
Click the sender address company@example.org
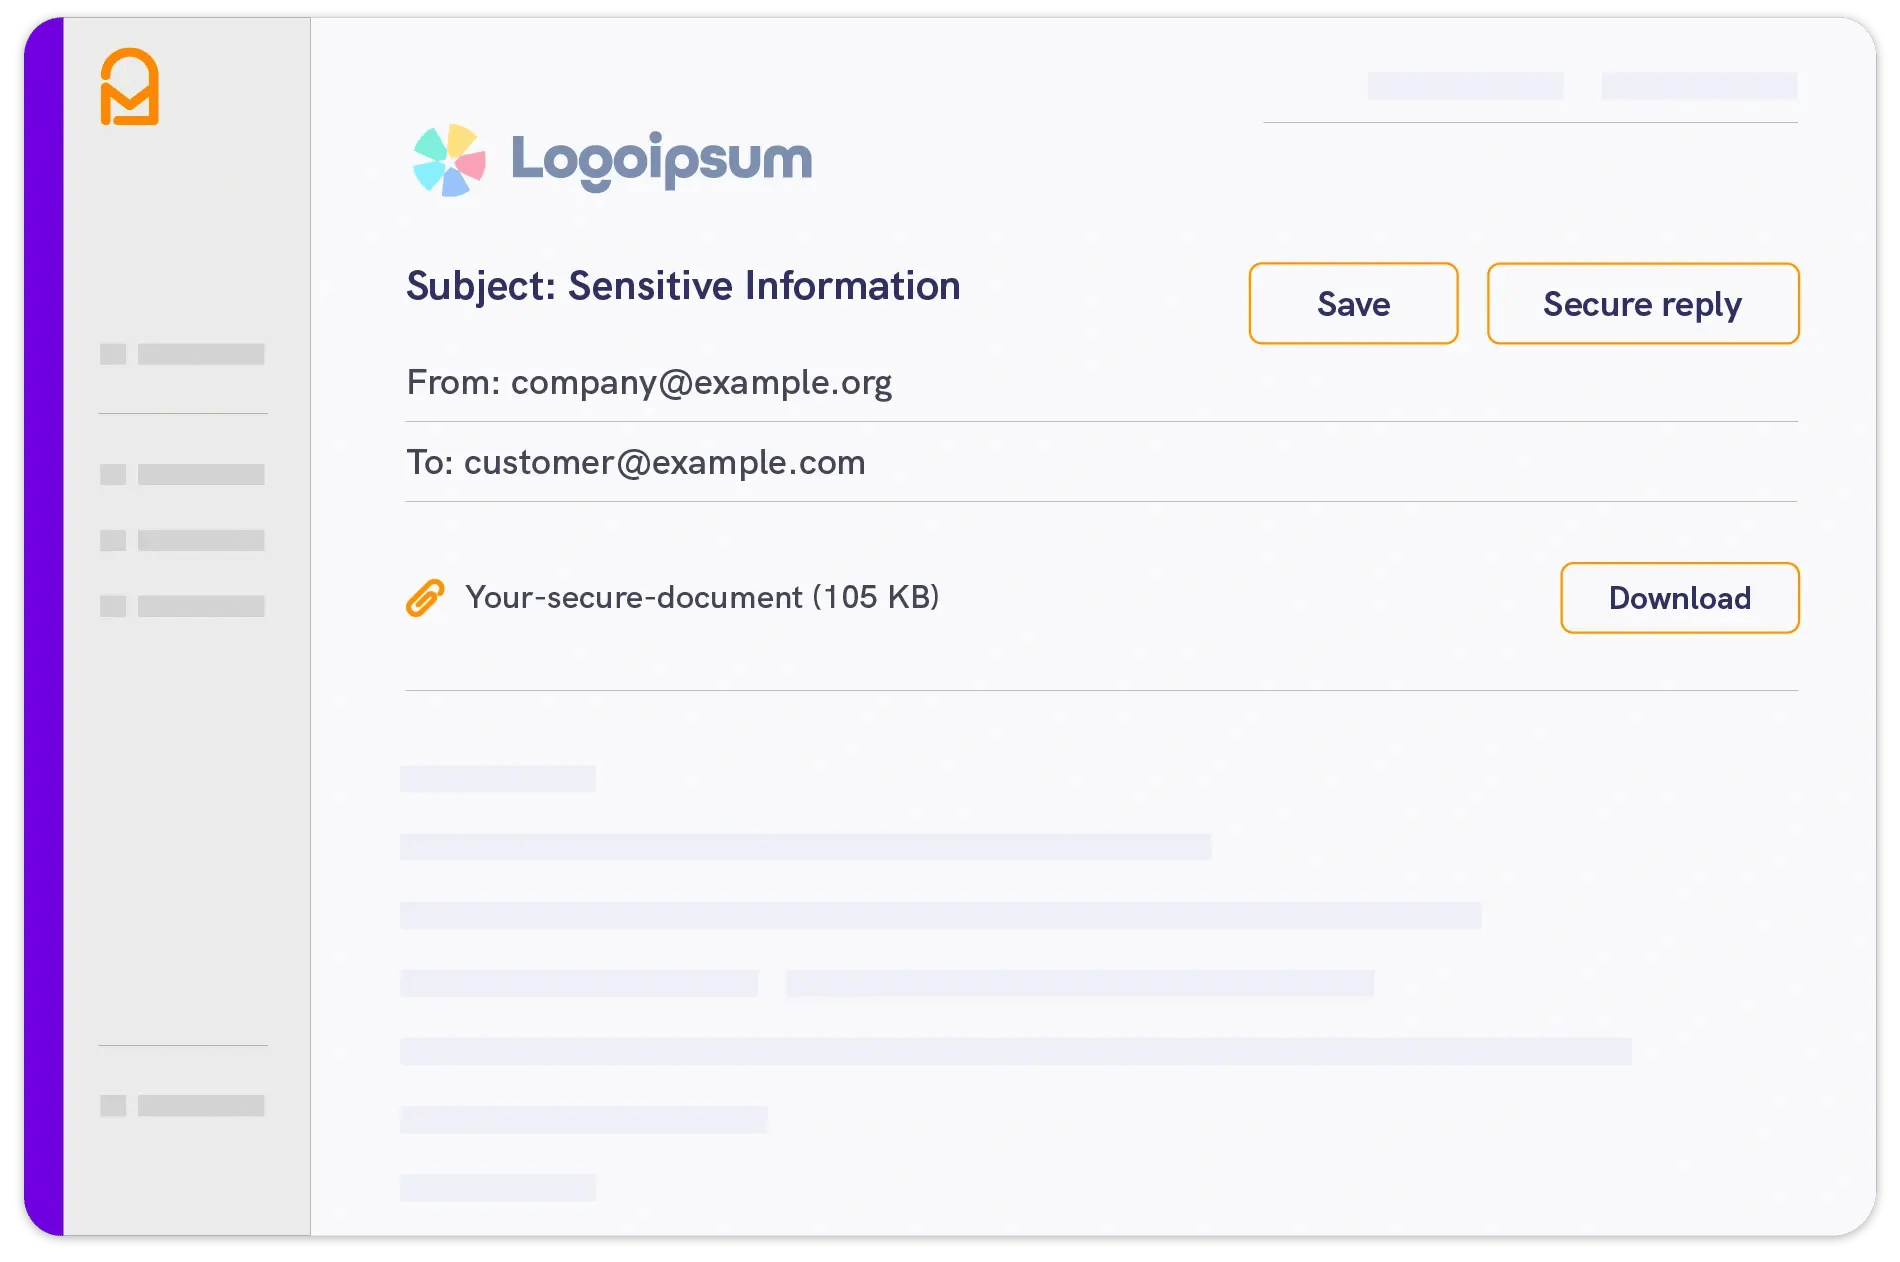(701, 383)
